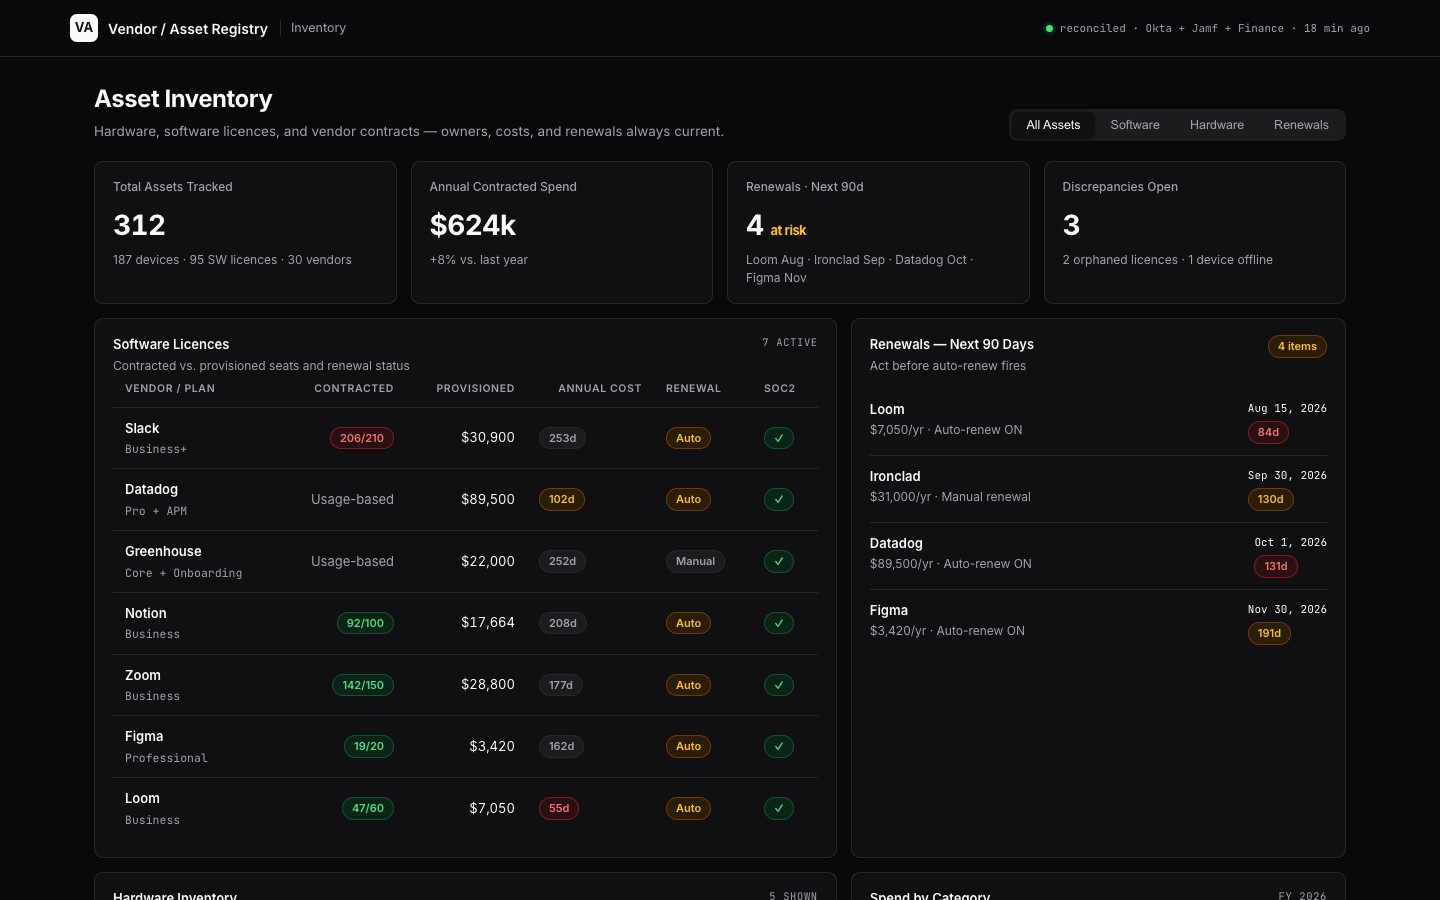The height and width of the screenshot is (900, 1440).
Task: Click the Zoom $28,800 annual cost
Action: [488, 684]
